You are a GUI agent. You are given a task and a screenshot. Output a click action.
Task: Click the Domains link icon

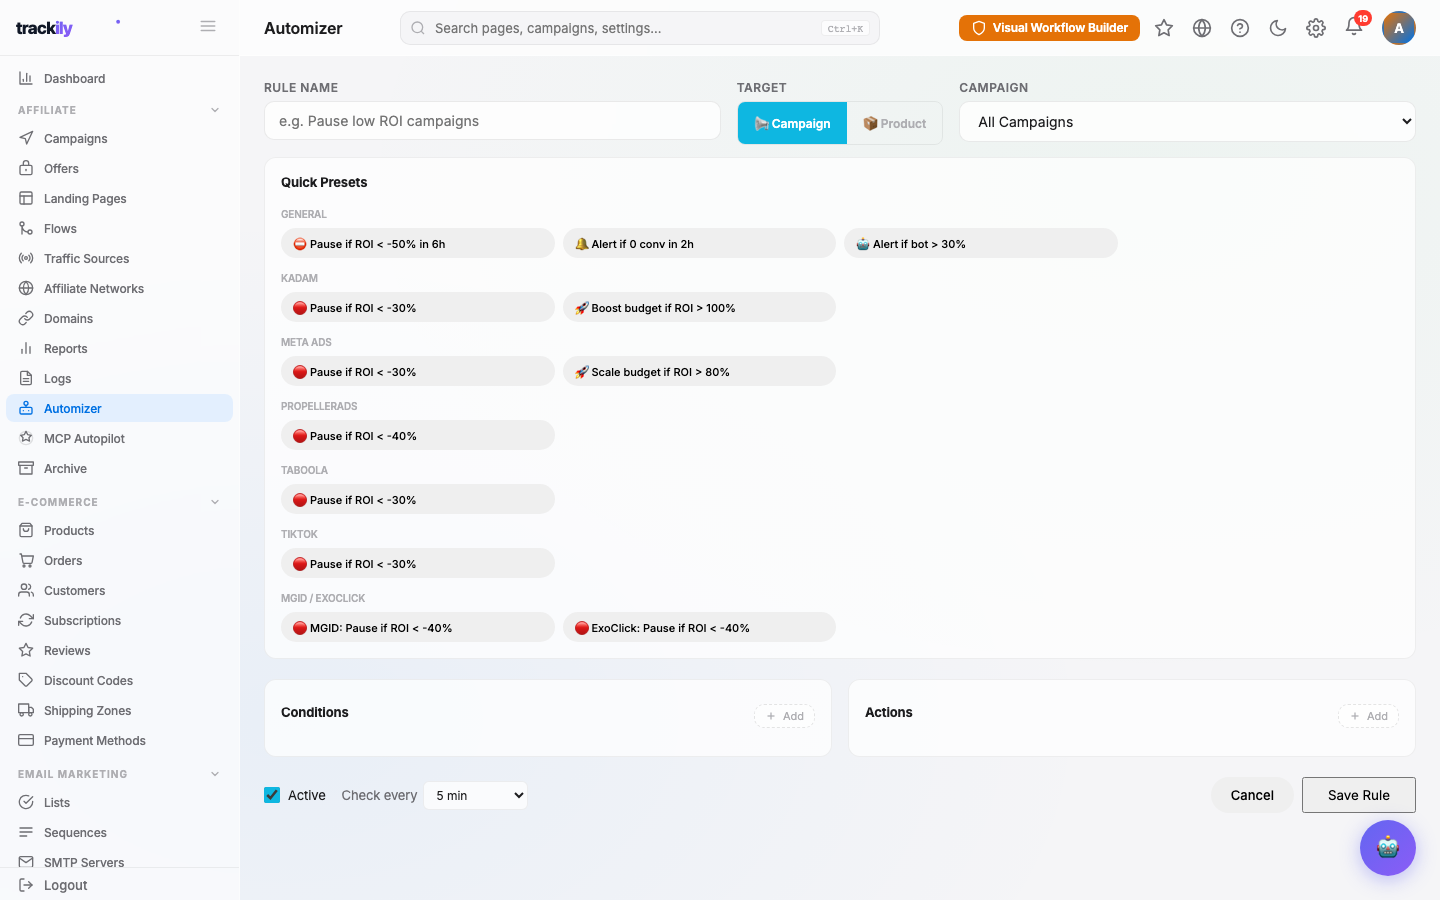26,318
